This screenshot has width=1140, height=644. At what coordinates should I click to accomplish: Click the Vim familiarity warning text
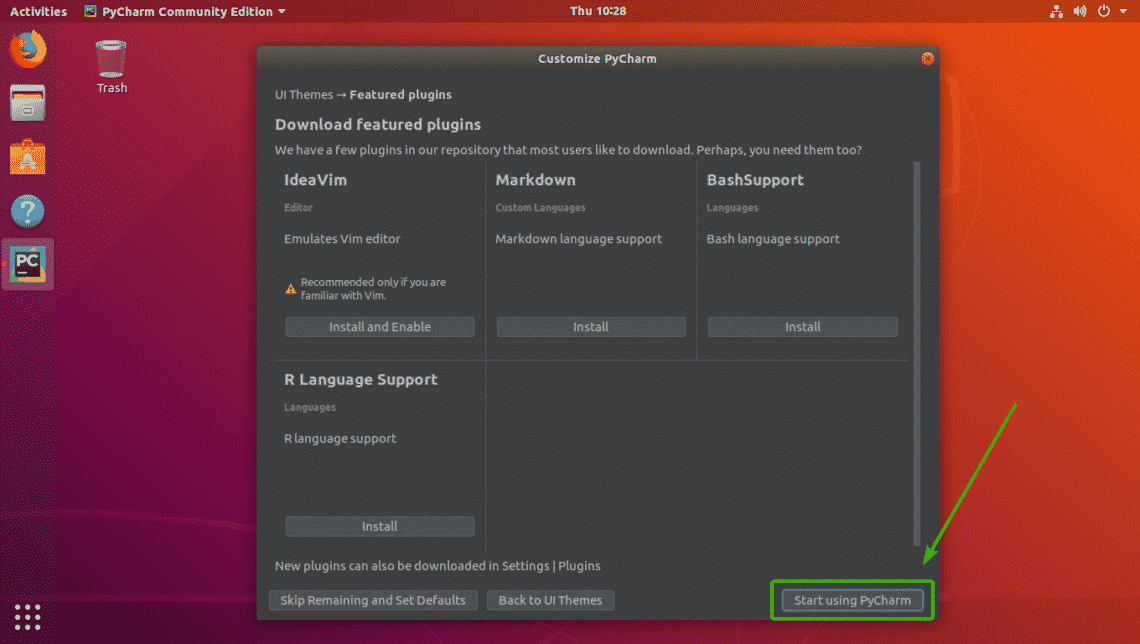[x=374, y=289]
